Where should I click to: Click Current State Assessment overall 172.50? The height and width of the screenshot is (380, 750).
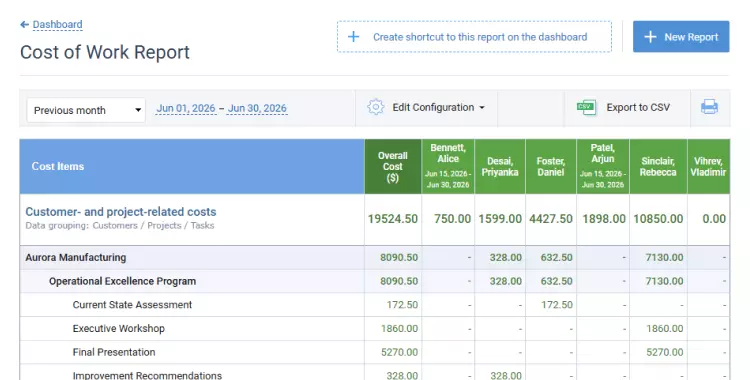pos(402,305)
